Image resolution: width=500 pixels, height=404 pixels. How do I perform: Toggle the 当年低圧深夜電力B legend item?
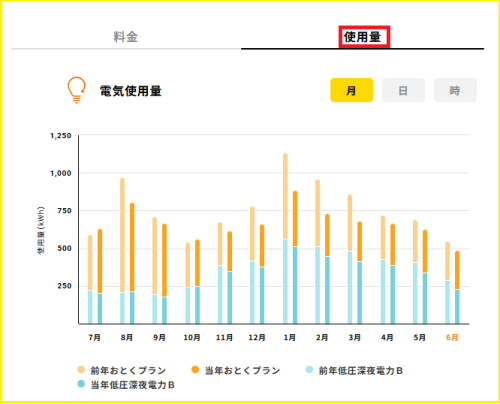coord(126,385)
